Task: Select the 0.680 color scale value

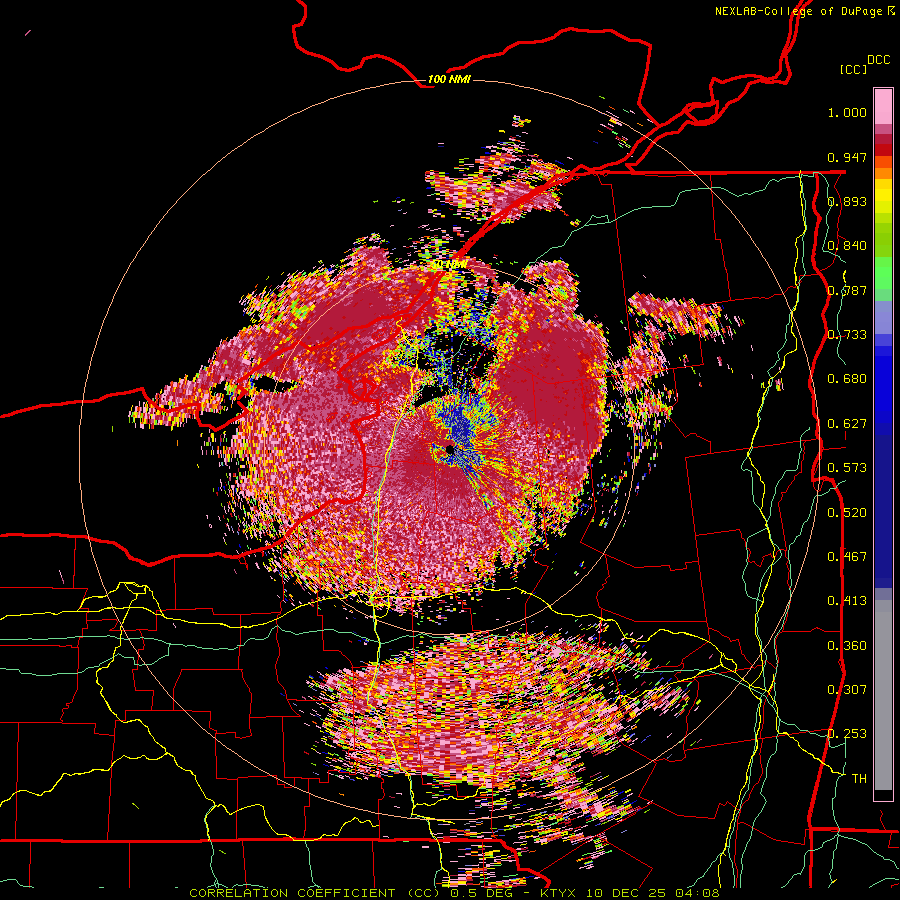Action: 847,379
